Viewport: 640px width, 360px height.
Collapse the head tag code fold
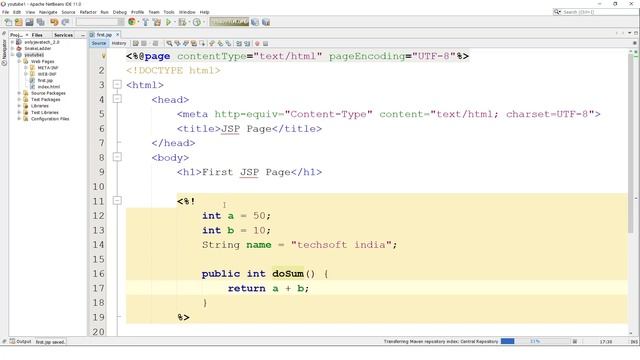click(x=117, y=99)
